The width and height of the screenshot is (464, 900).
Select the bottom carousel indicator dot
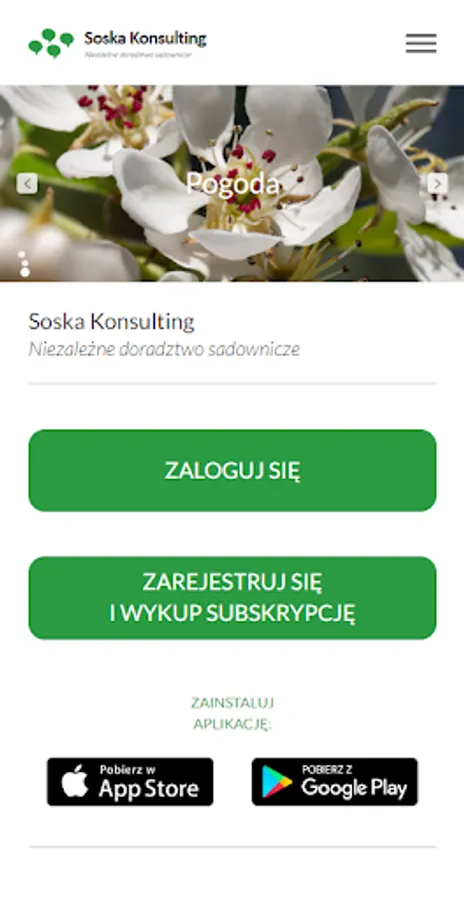(x=25, y=271)
